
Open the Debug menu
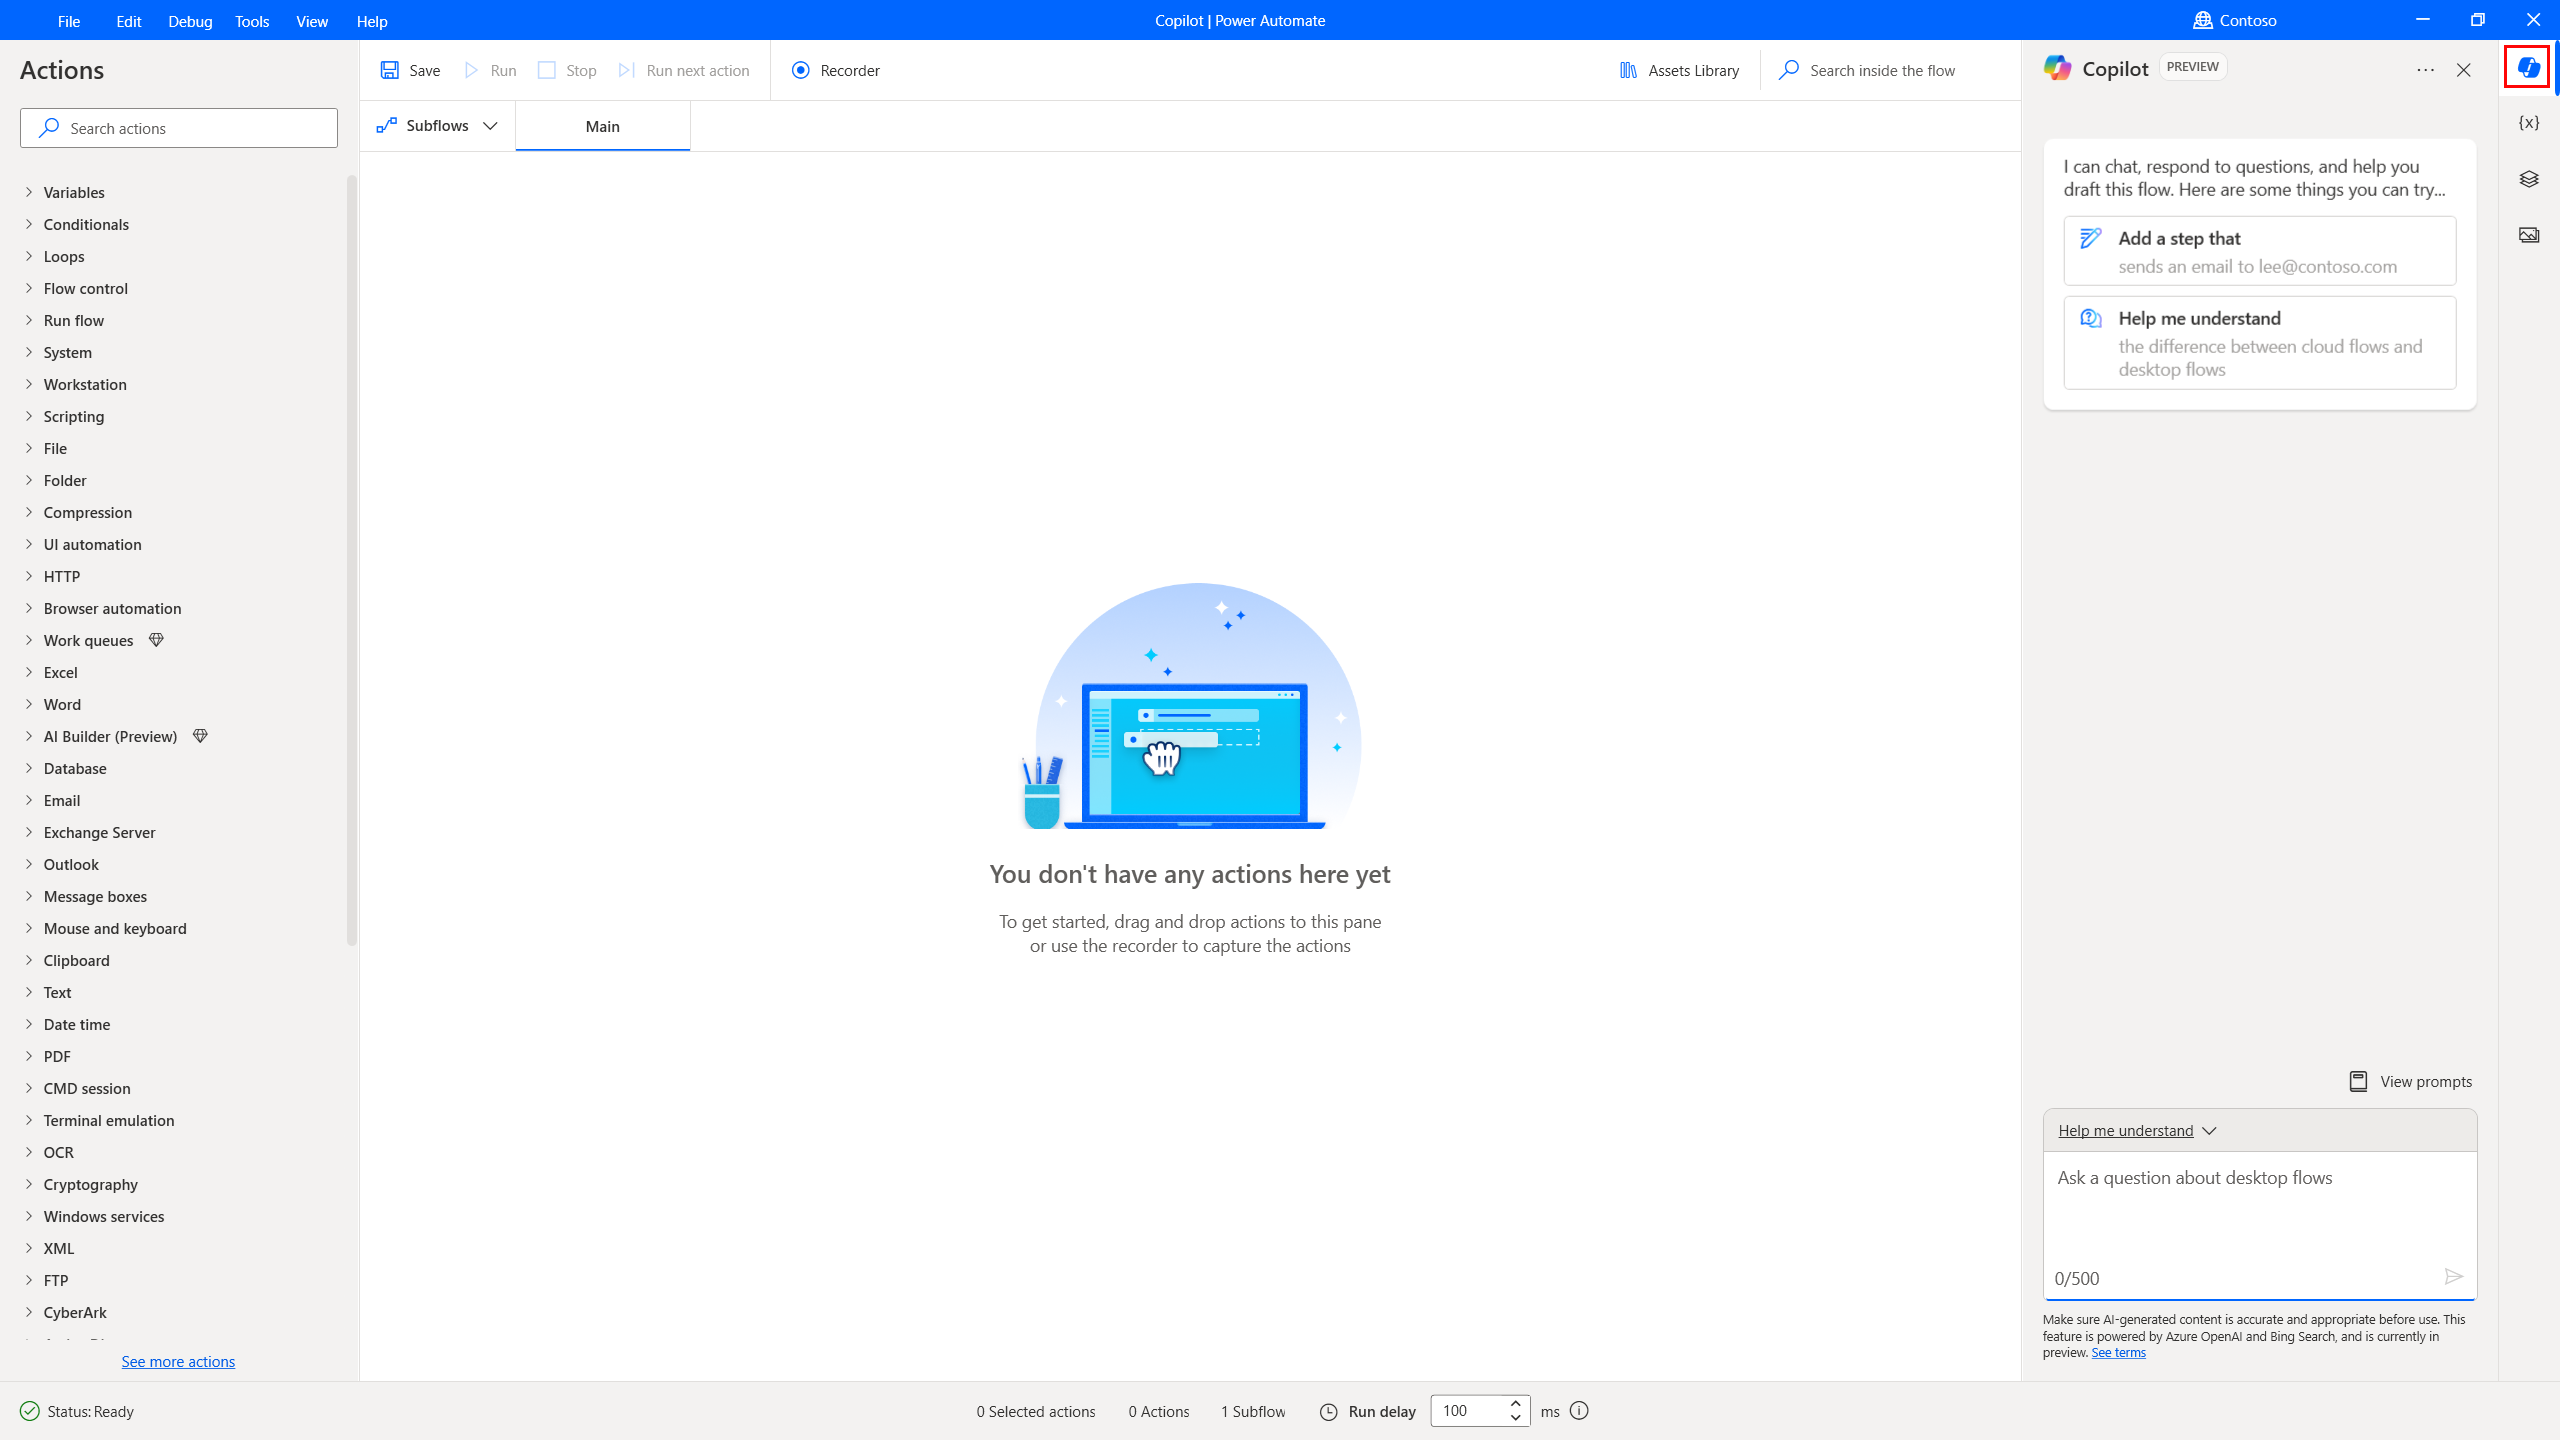tap(190, 19)
